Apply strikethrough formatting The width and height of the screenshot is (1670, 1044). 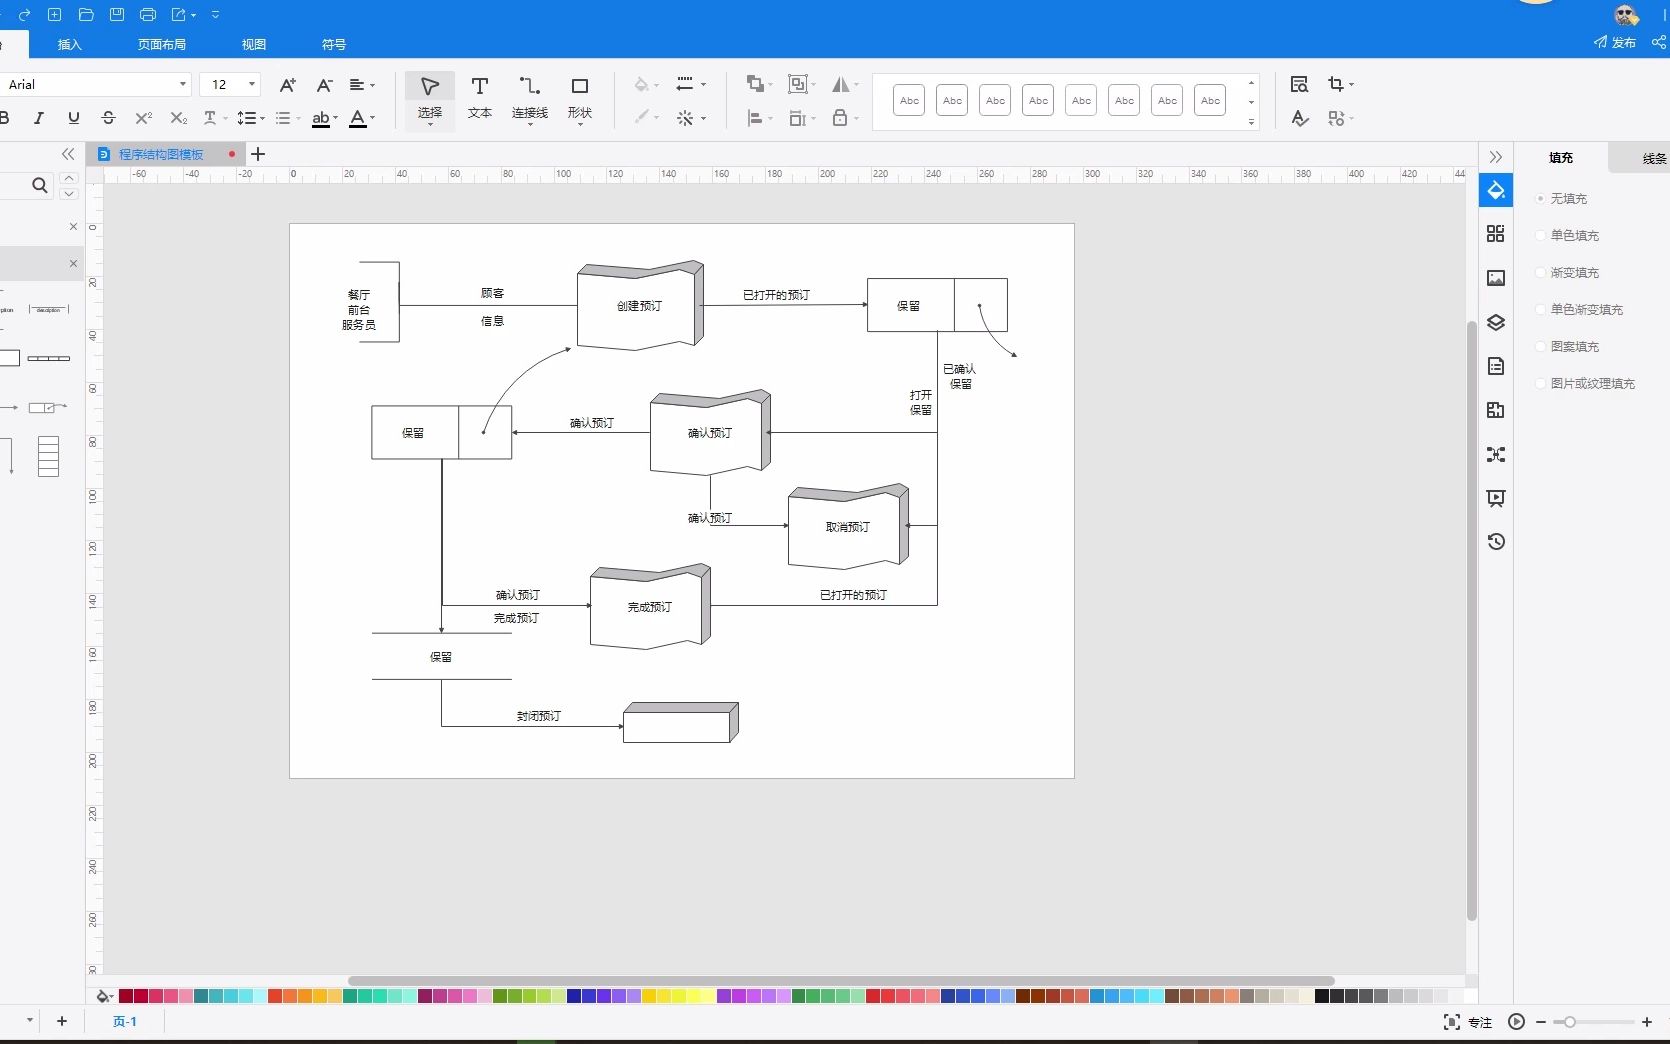point(109,118)
